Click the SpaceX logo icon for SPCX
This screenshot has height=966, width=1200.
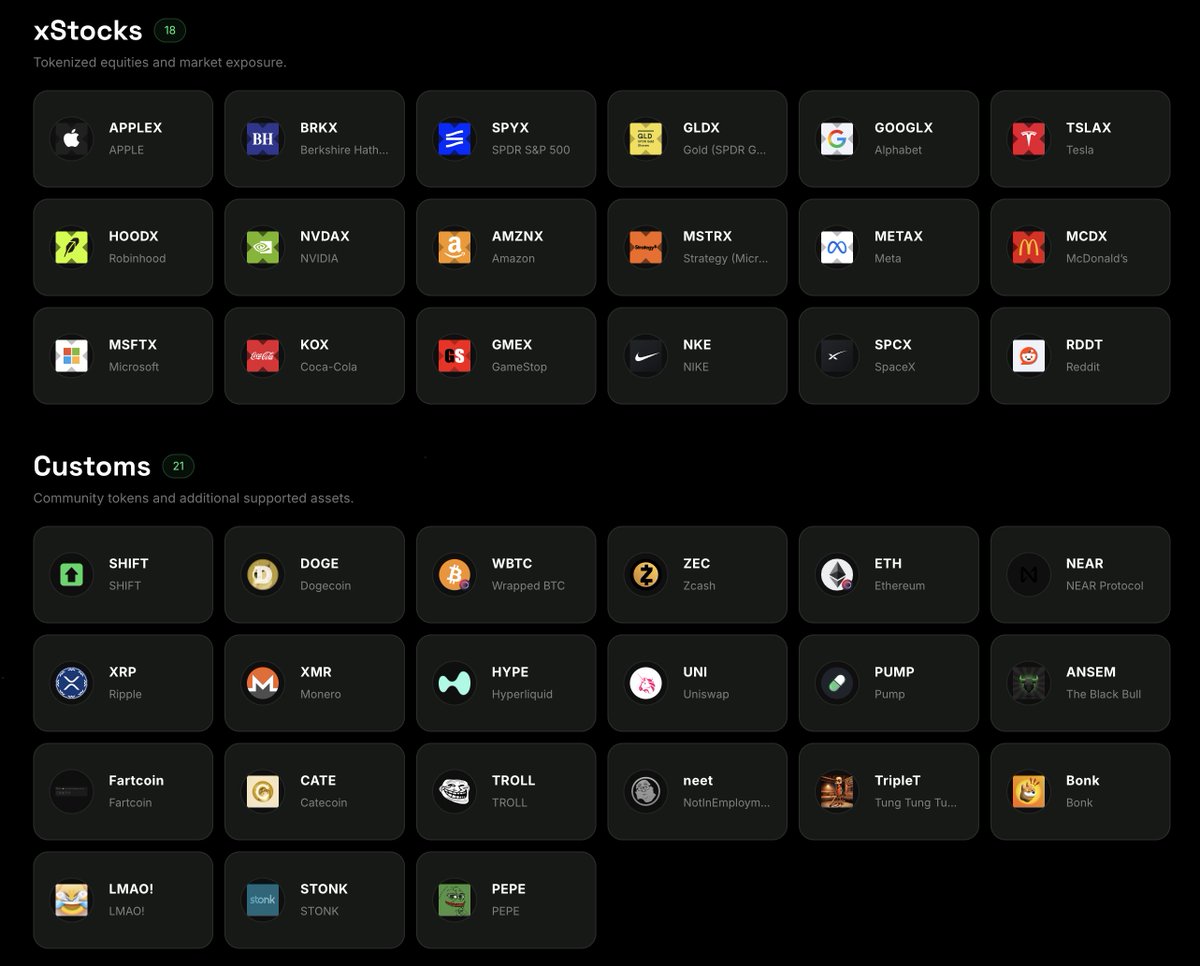[837, 356]
